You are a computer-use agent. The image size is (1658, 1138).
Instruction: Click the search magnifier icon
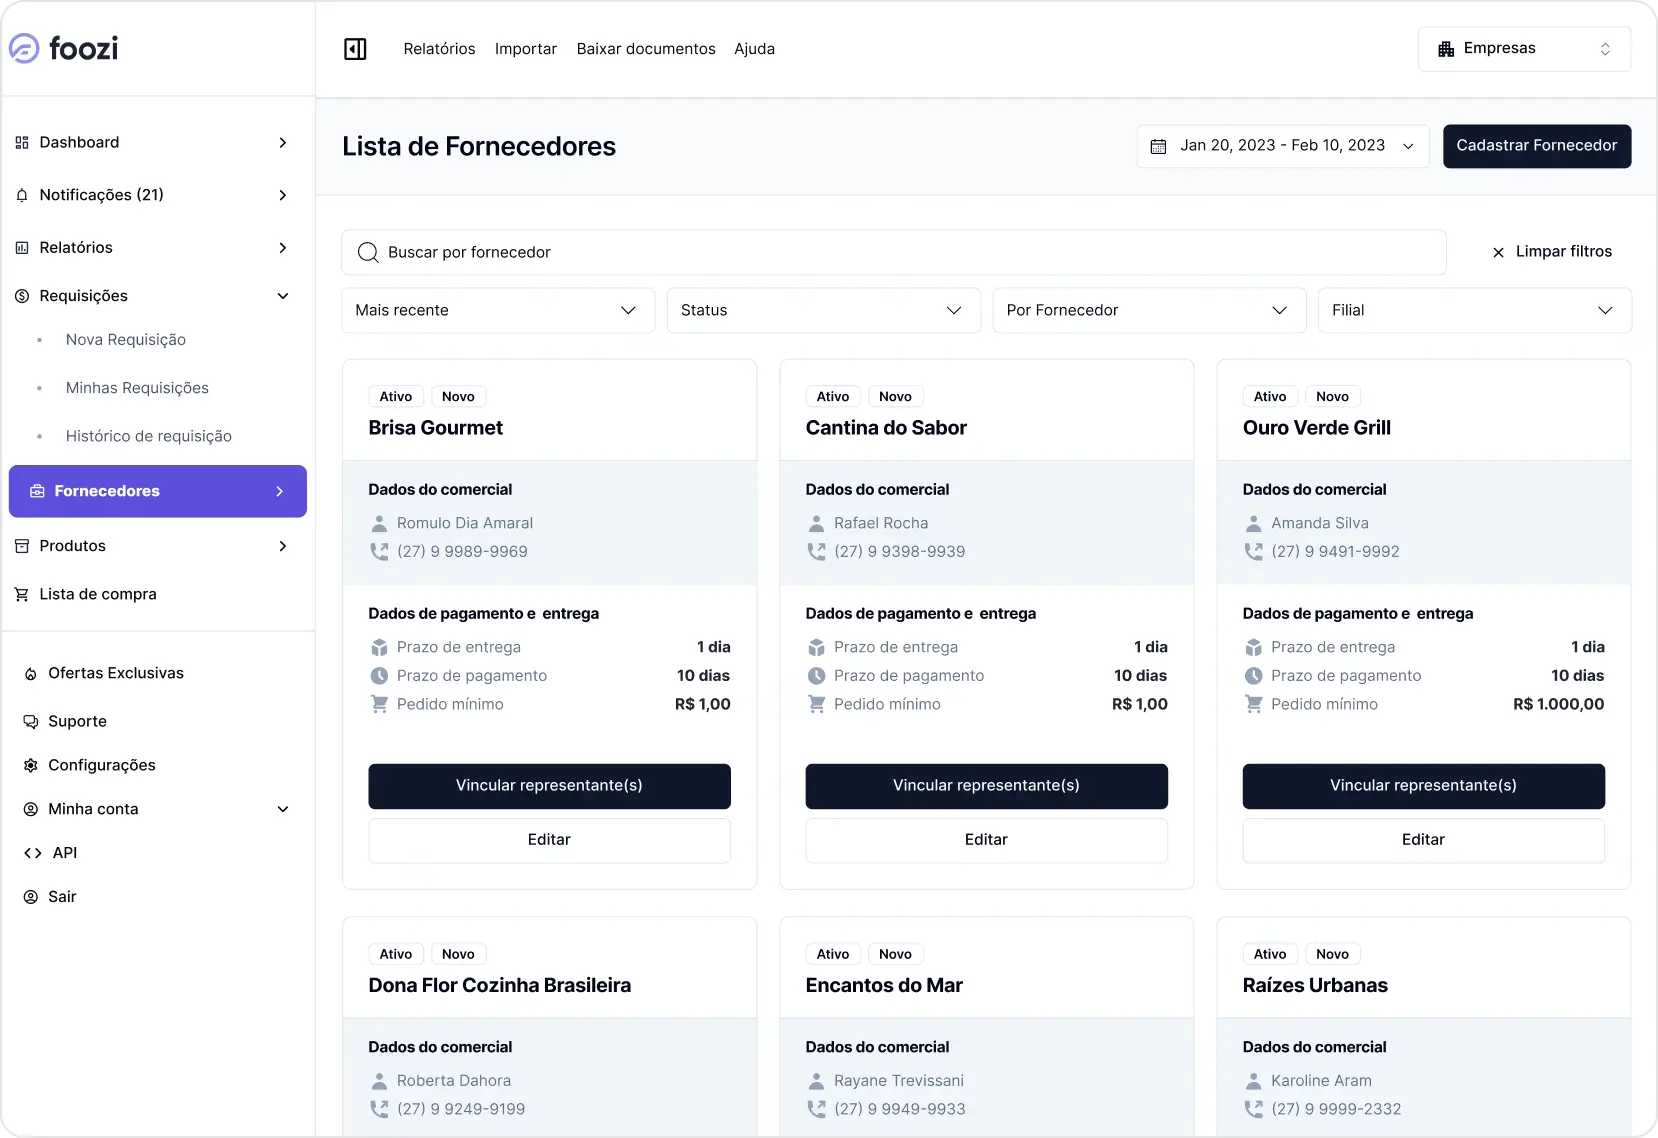tap(368, 252)
